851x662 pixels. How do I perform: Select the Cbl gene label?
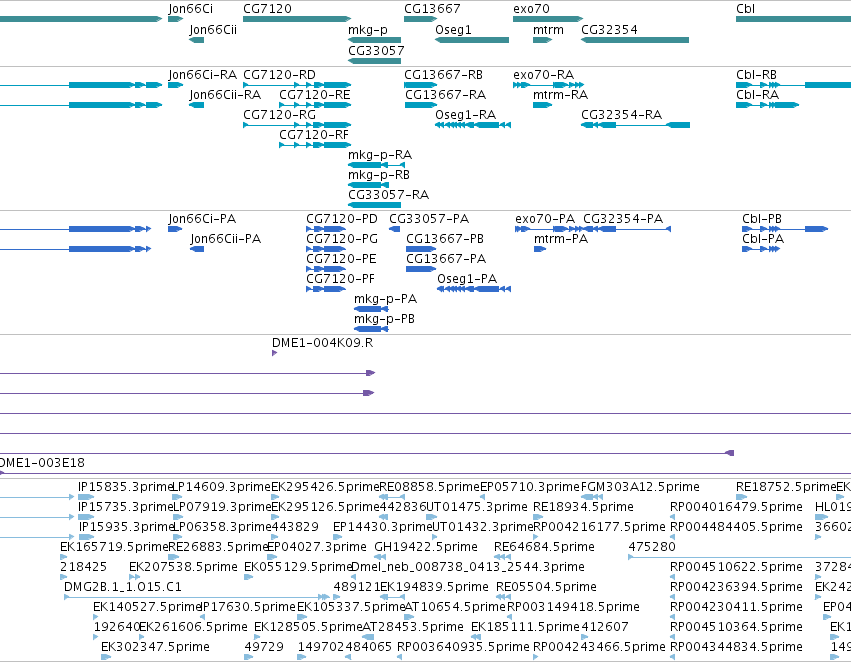745,9
